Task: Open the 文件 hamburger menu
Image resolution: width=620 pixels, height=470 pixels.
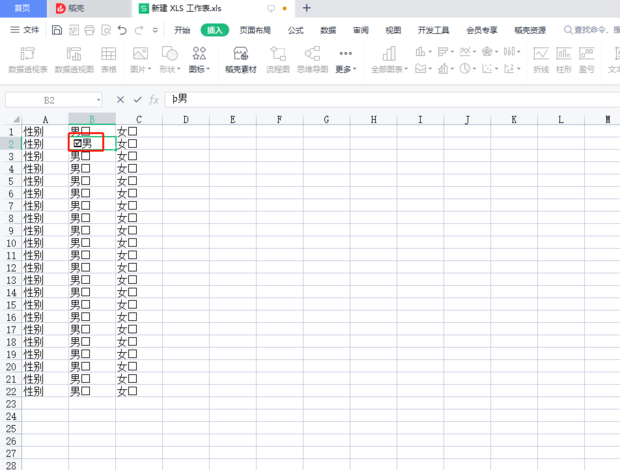Action: [25, 30]
